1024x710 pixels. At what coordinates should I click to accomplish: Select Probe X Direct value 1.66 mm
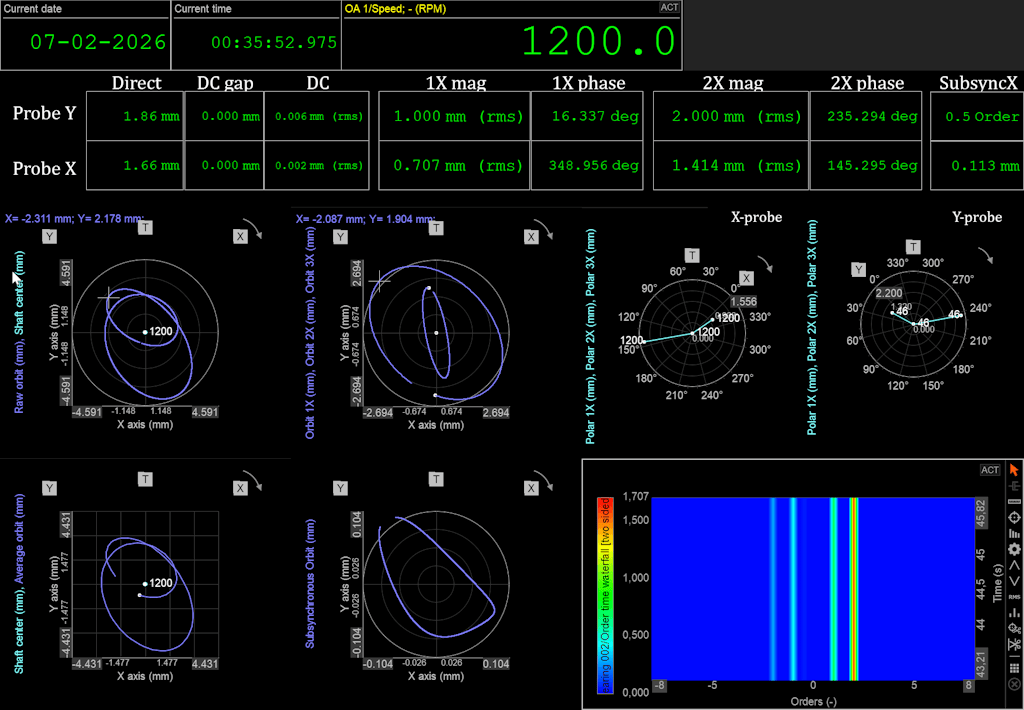[152, 166]
